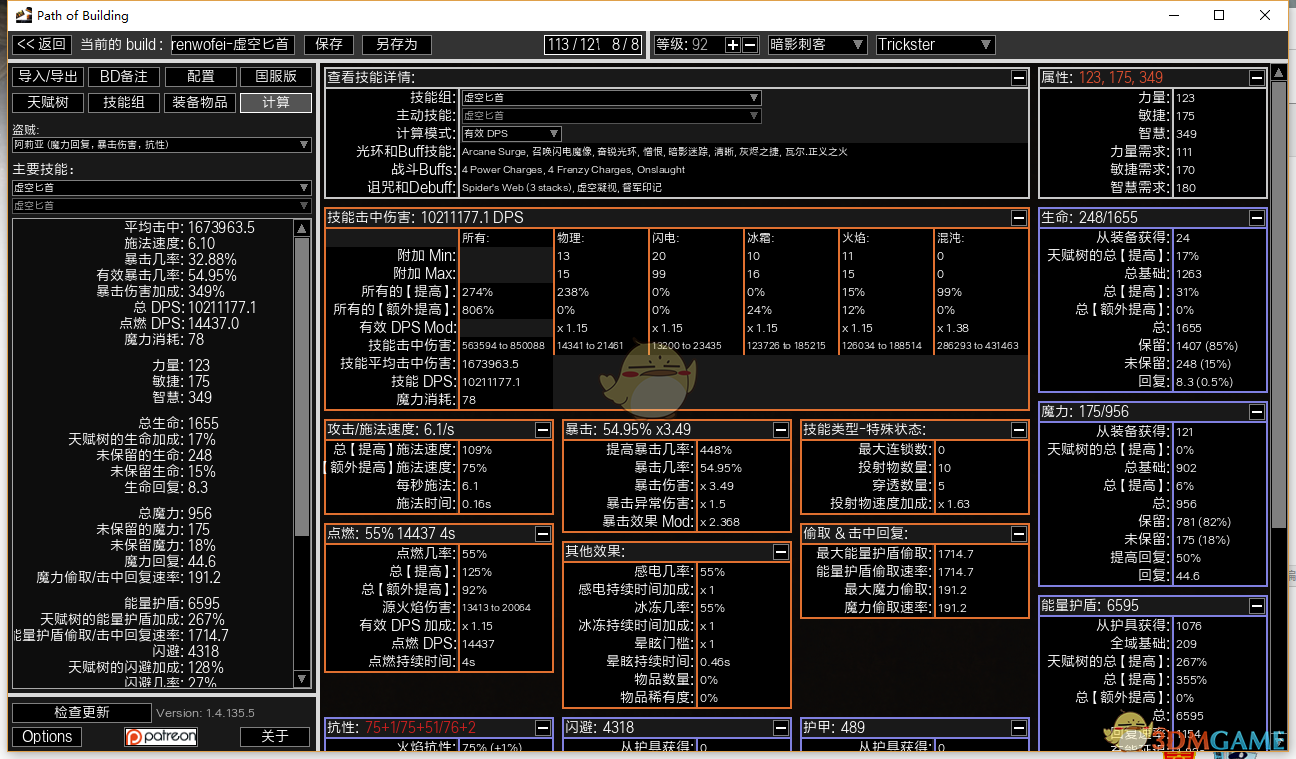The height and width of the screenshot is (759, 1296).
Task: Collapse the 偷取 & 击中回复 section
Action: [x=1018, y=534]
